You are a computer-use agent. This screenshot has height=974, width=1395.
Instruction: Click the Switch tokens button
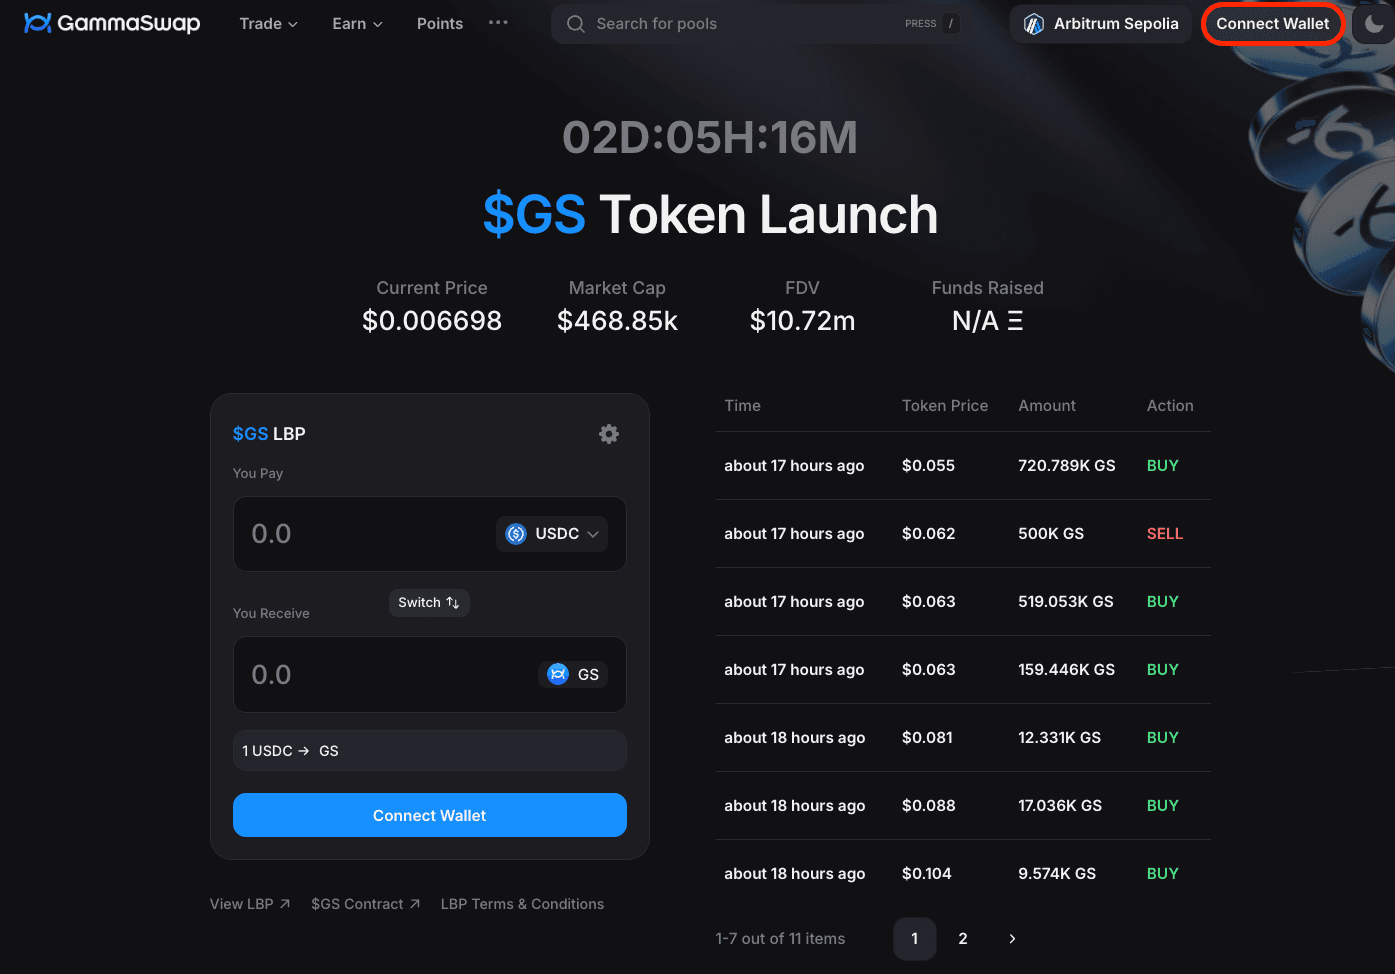pos(429,602)
